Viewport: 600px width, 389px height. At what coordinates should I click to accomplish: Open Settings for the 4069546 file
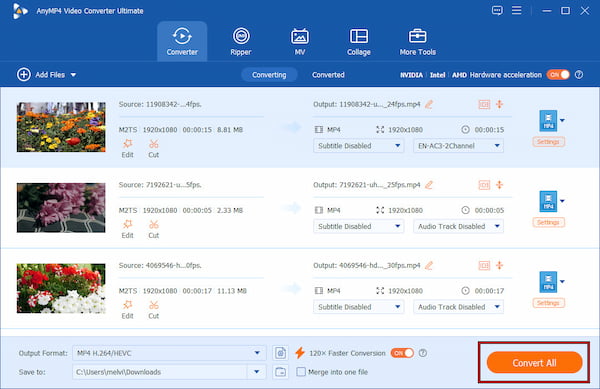548,303
